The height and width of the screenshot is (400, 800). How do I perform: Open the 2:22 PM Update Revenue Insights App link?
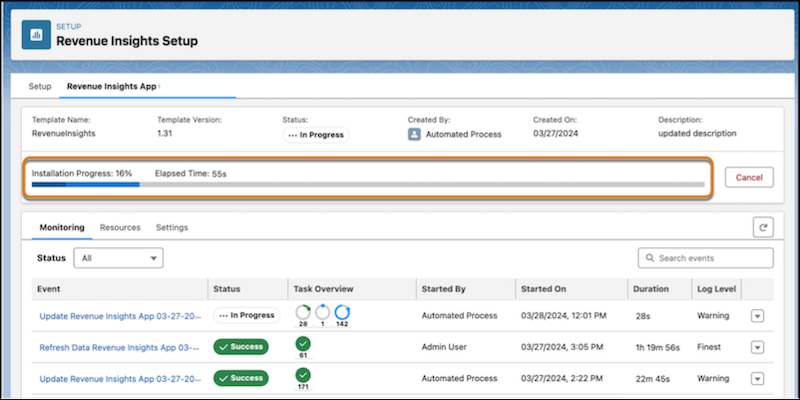coord(120,379)
